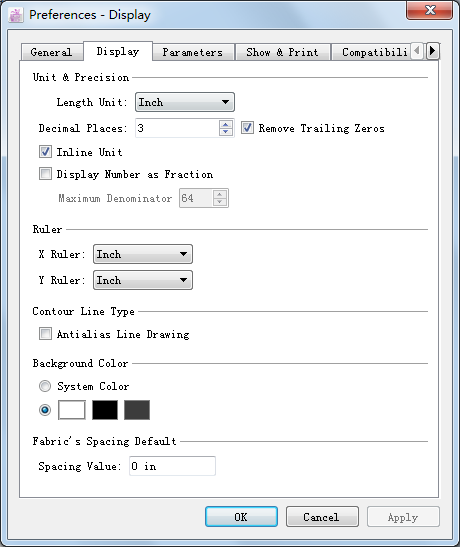Open the Length Unit dropdown

(x=185, y=102)
